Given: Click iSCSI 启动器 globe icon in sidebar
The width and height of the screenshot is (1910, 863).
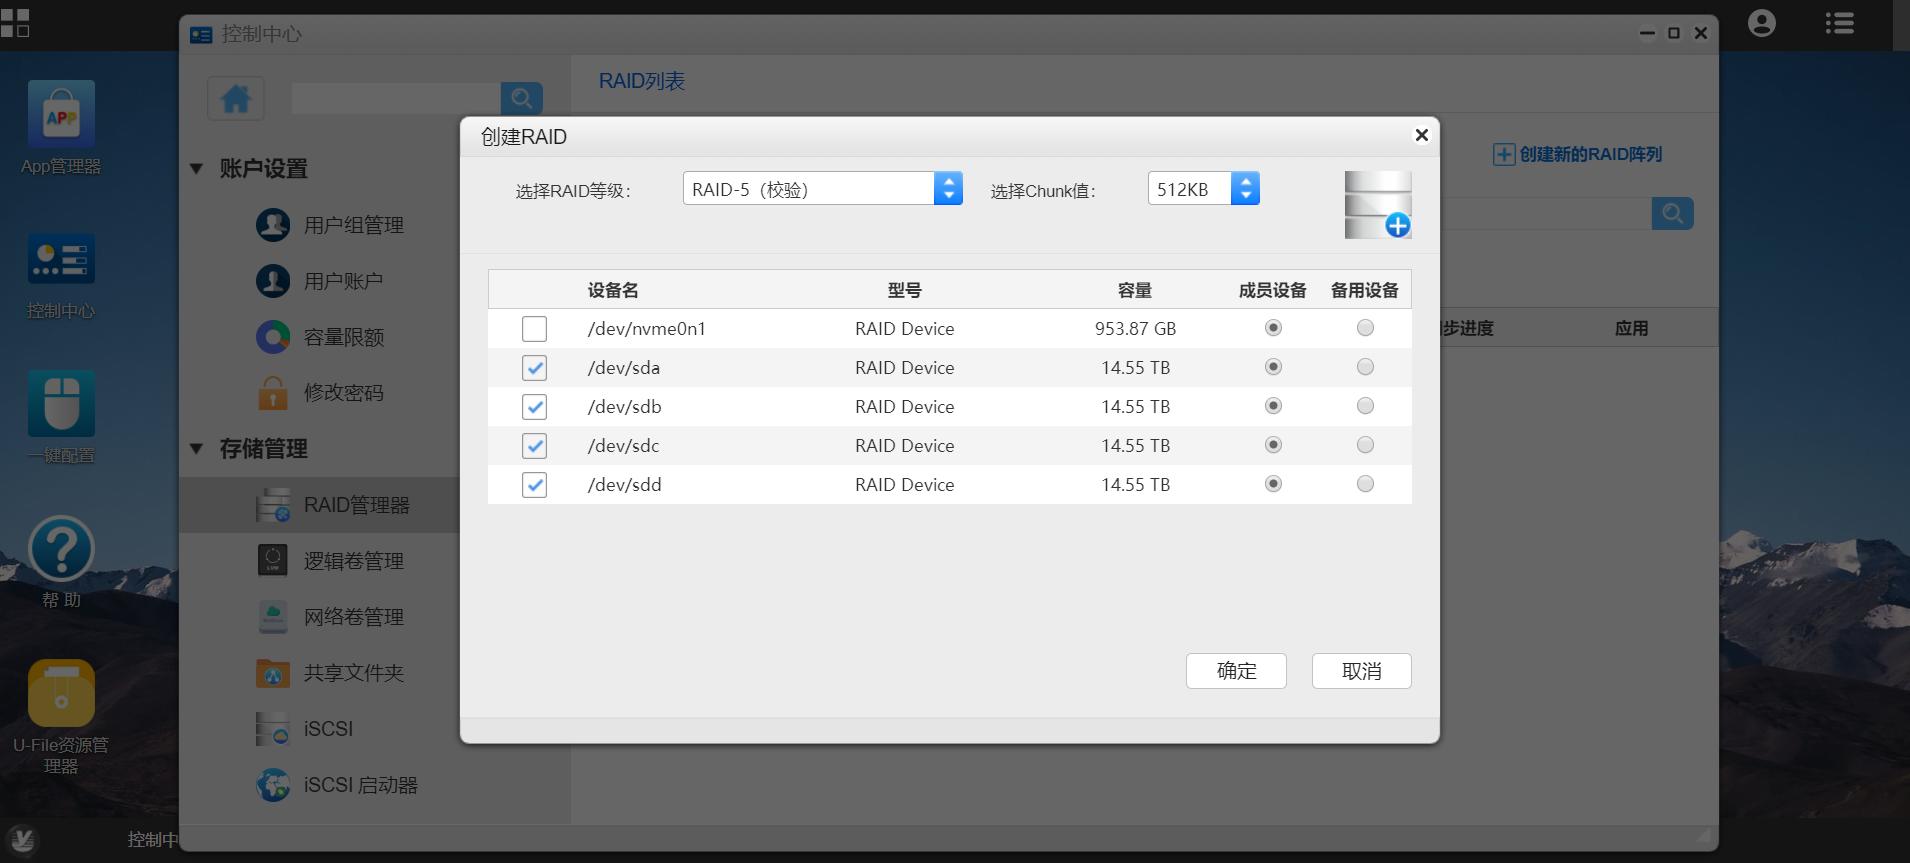Looking at the screenshot, I should 273,785.
